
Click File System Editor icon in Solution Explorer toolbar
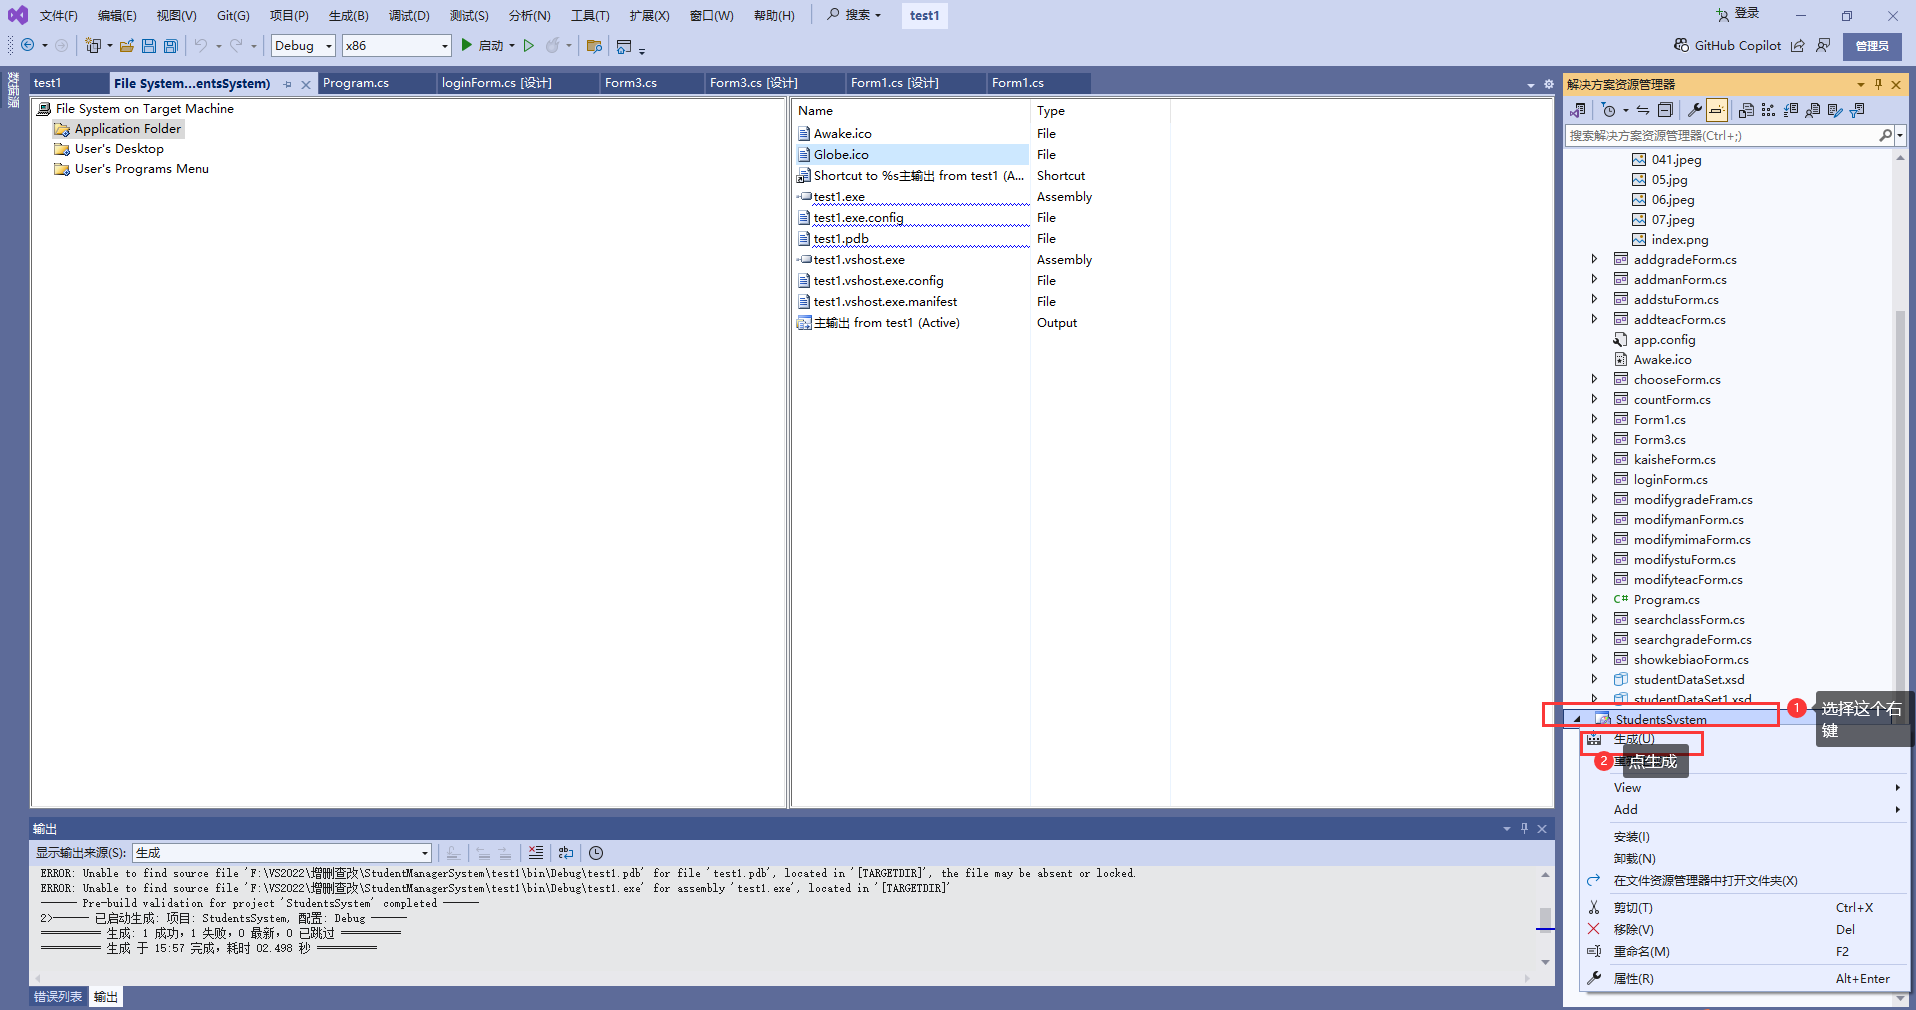1746,110
